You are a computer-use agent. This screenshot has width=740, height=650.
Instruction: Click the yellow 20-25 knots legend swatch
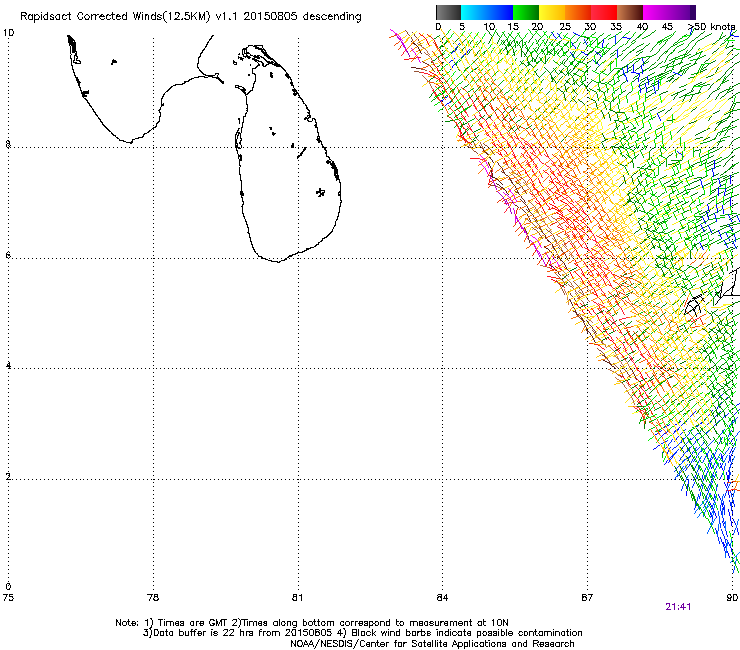coord(552,12)
